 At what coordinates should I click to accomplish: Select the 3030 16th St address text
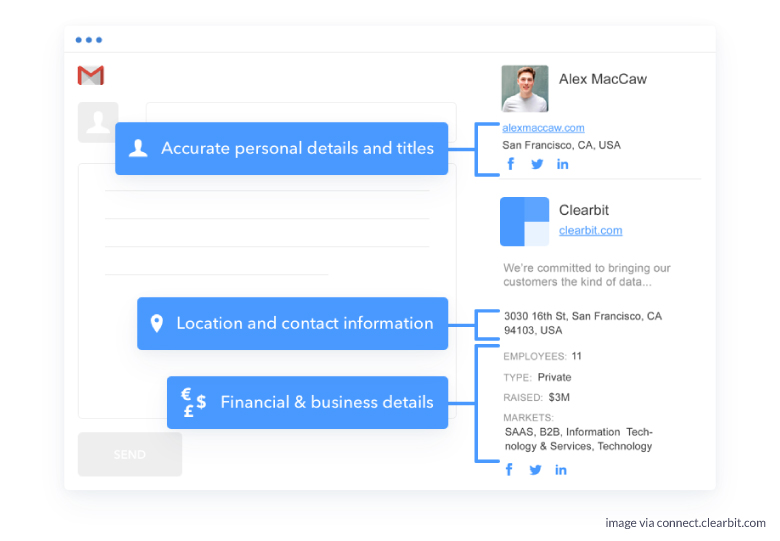click(583, 323)
